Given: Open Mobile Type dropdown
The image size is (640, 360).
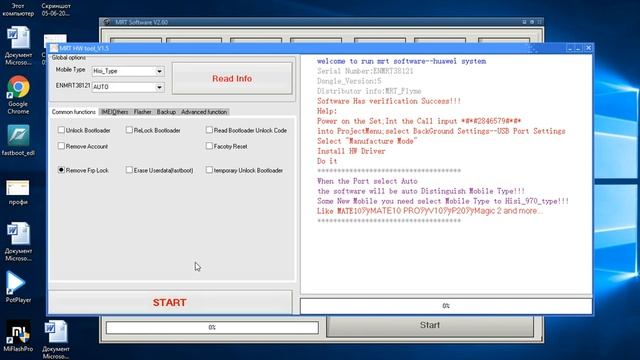Looking at the screenshot, I should point(160,71).
